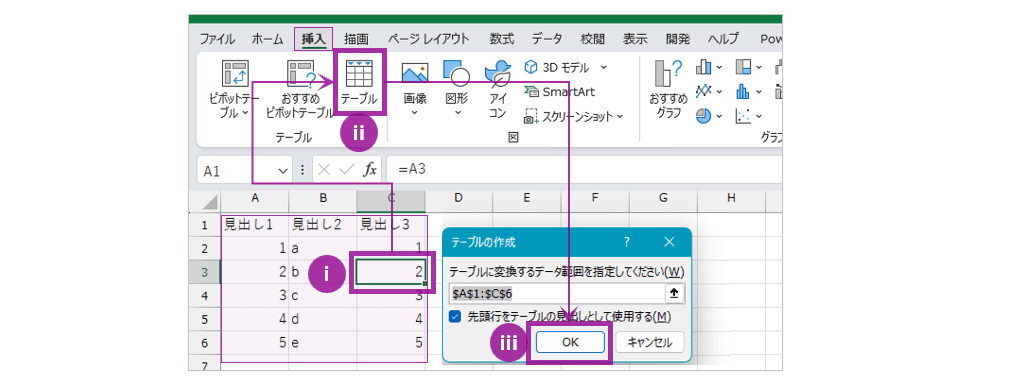Click the collapse range icon in the dialog

pos(674,293)
